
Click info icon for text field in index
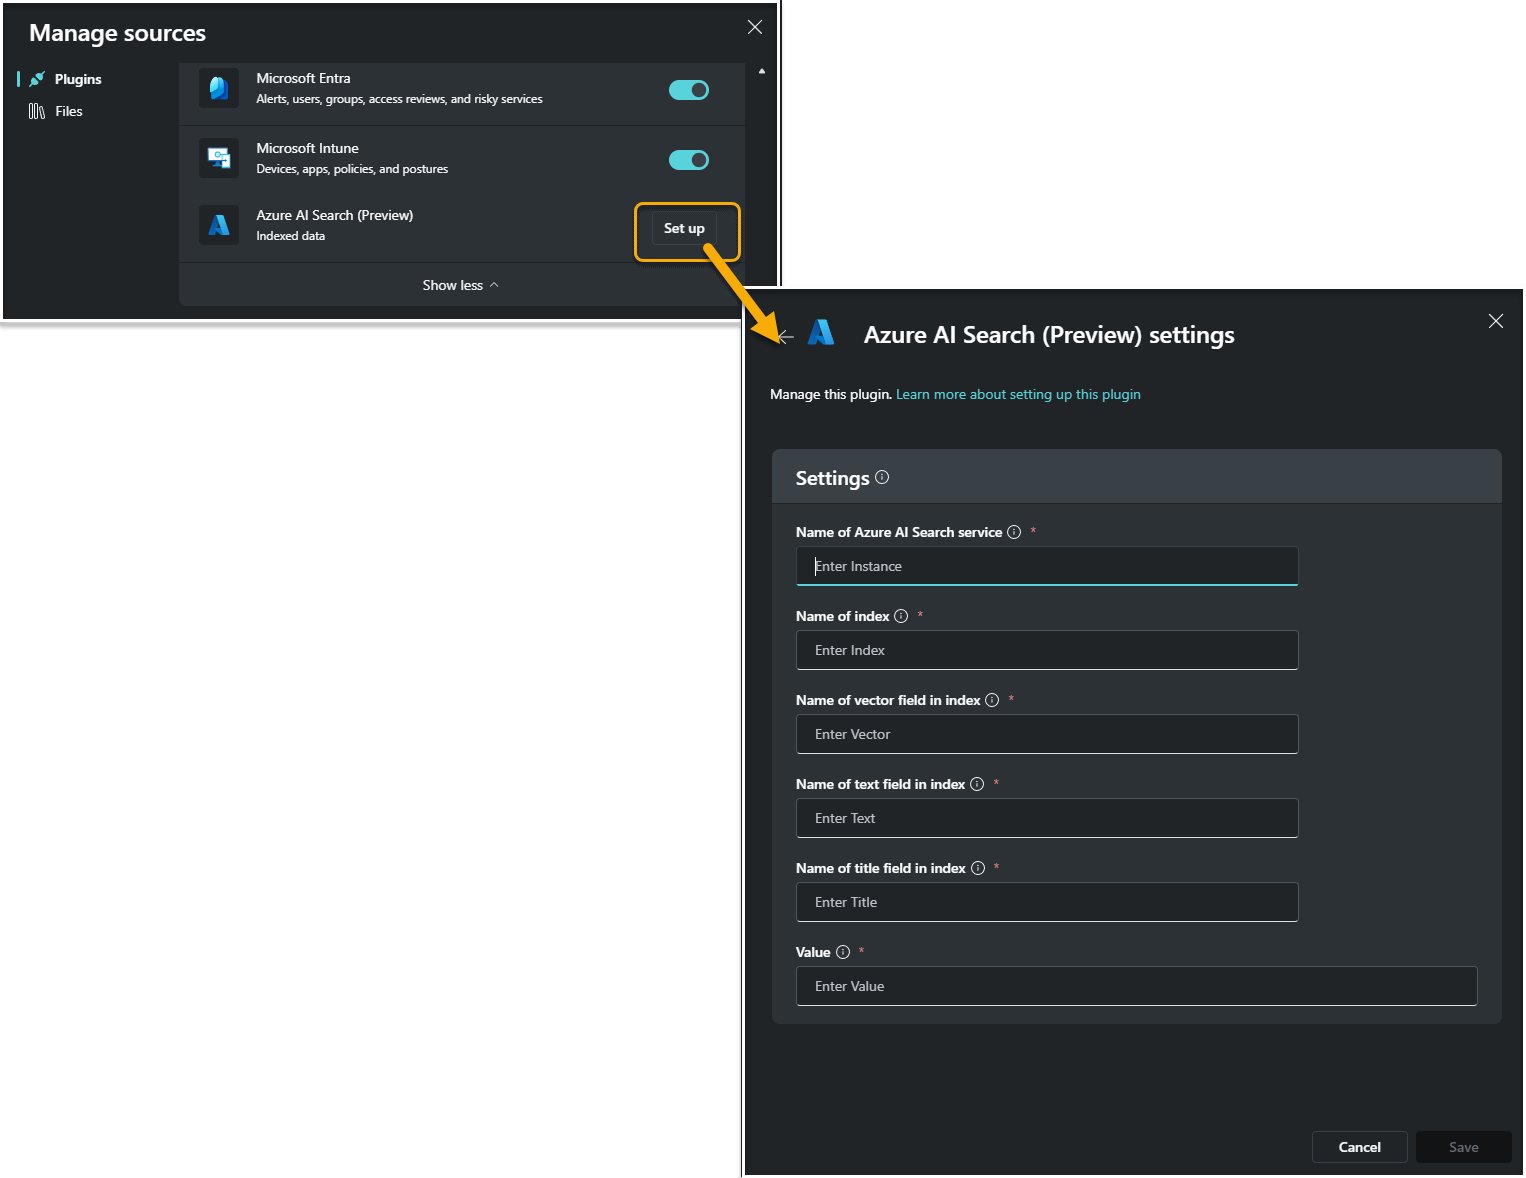click(x=977, y=784)
